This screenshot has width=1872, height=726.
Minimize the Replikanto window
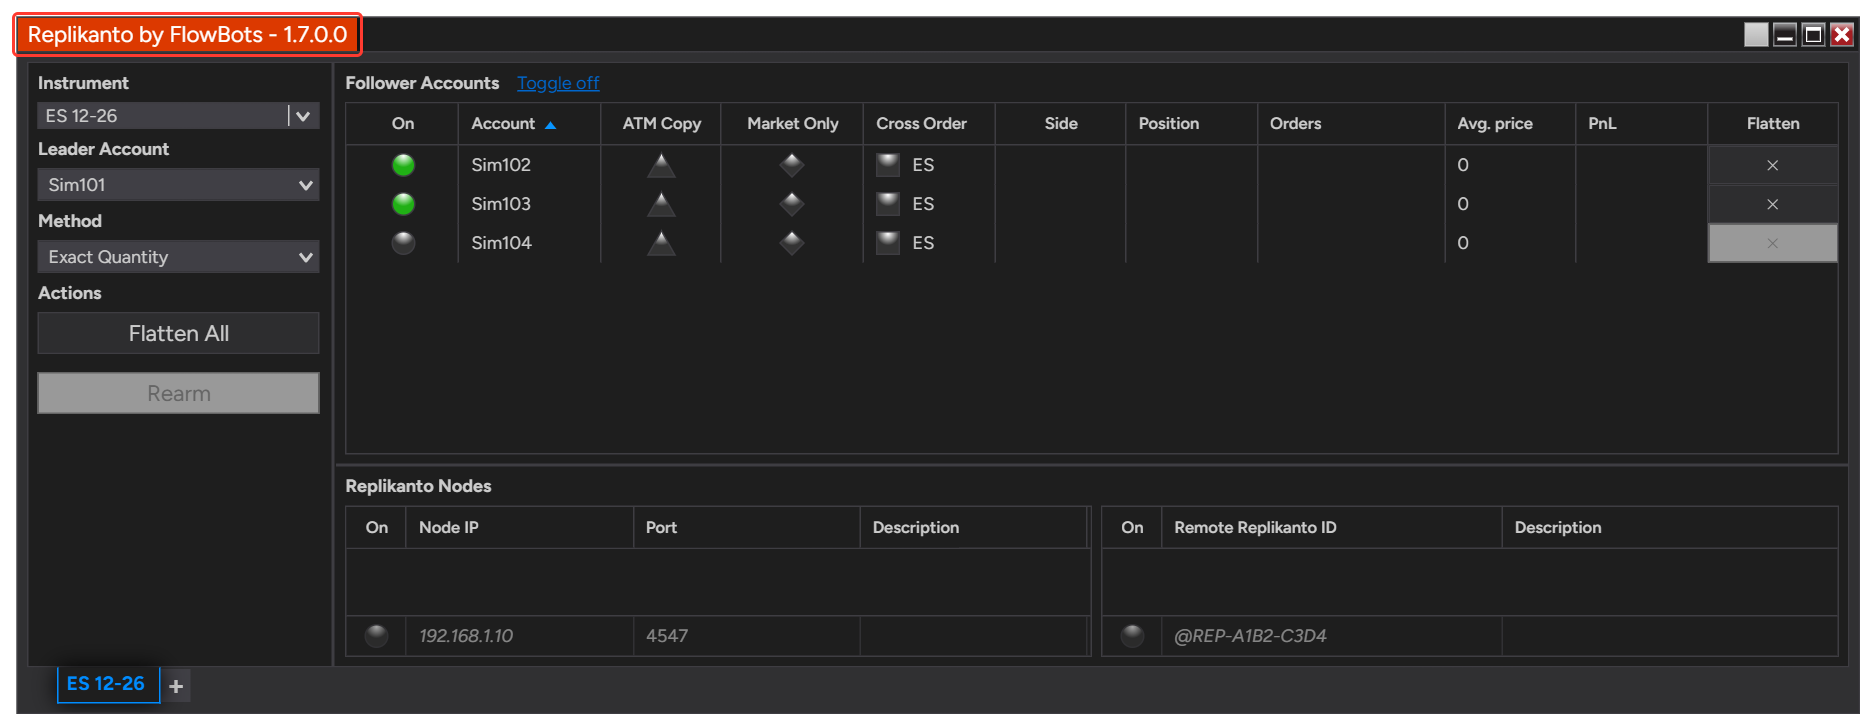(x=1785, y=35)
